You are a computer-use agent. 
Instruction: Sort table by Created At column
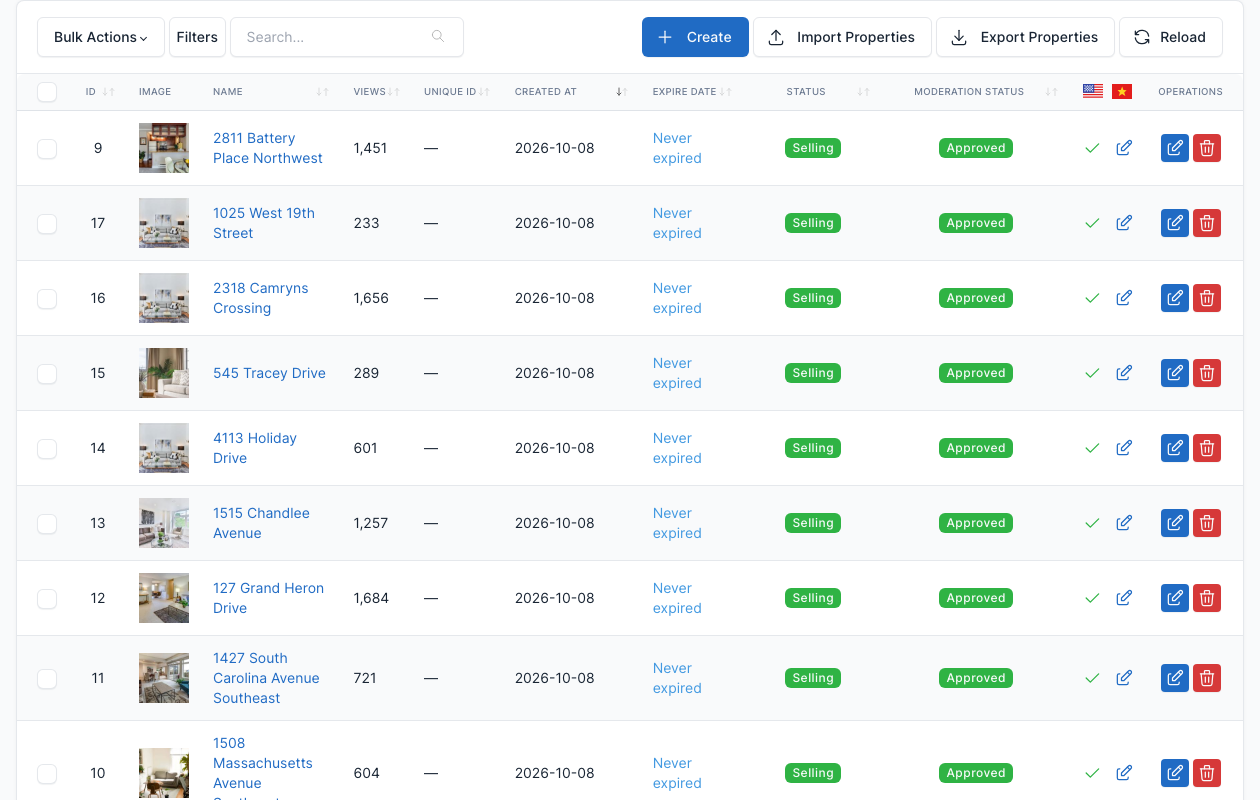click(x=570, y=91)
